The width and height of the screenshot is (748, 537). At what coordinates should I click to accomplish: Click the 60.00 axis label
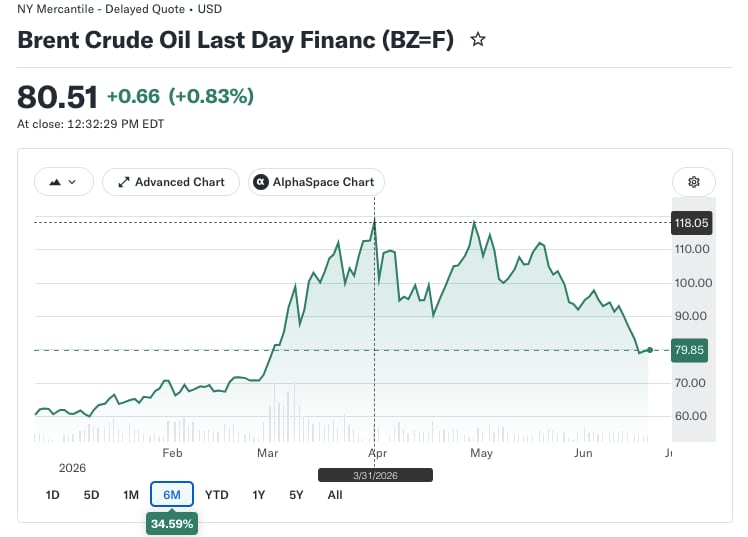coord(690,416)
